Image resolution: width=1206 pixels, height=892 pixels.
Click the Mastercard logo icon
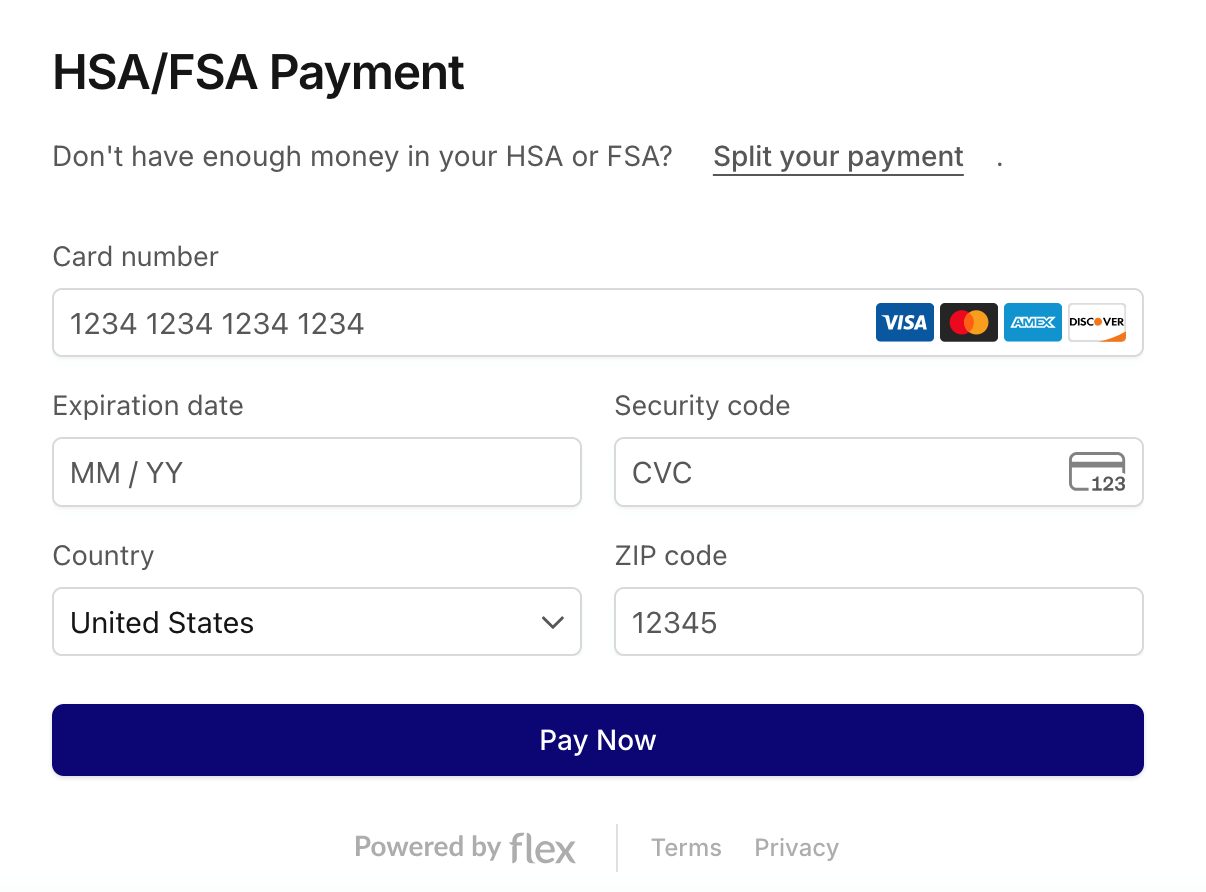point(968,322)
